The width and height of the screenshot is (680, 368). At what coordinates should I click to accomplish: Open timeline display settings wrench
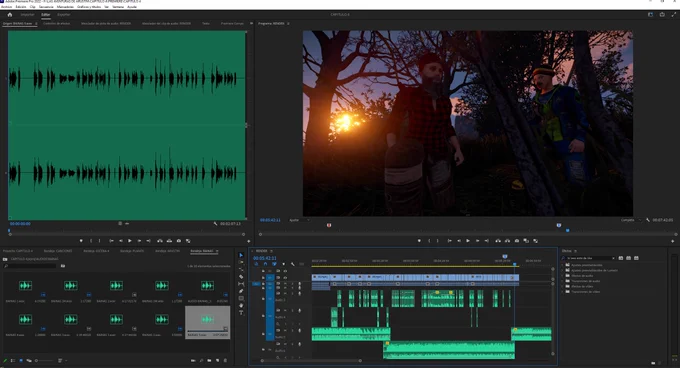point(293,264)
